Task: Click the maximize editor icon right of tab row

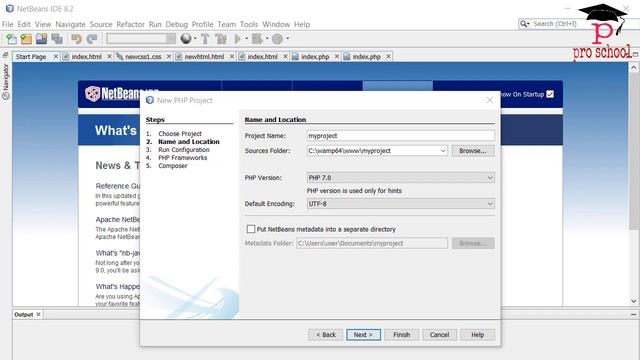Action: coord(635,55)
